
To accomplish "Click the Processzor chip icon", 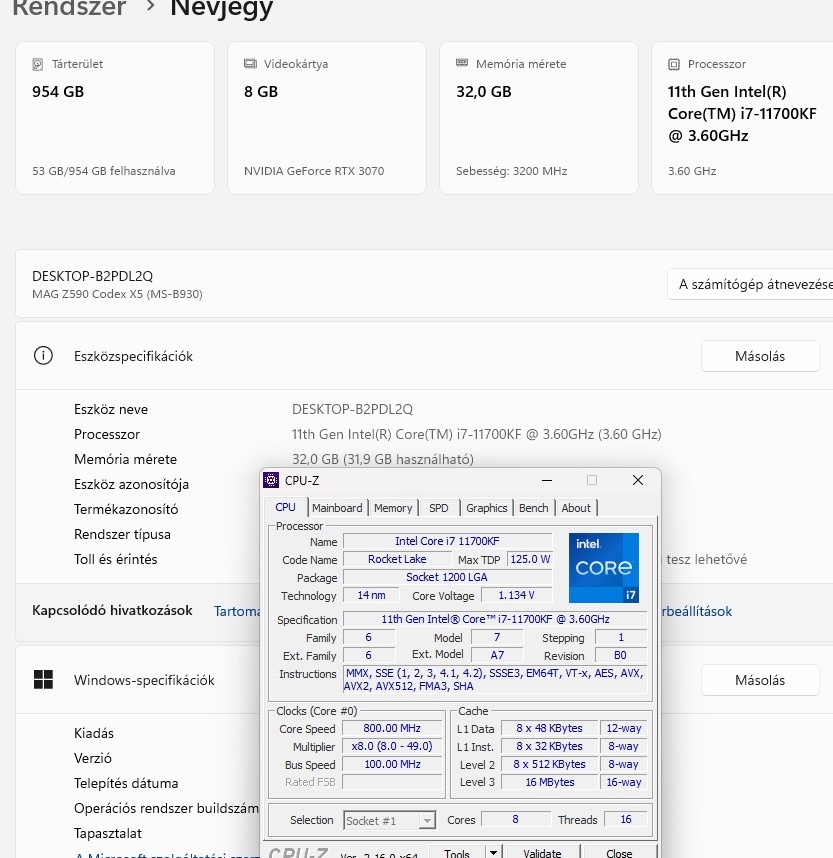I will (x=674, y=64).
